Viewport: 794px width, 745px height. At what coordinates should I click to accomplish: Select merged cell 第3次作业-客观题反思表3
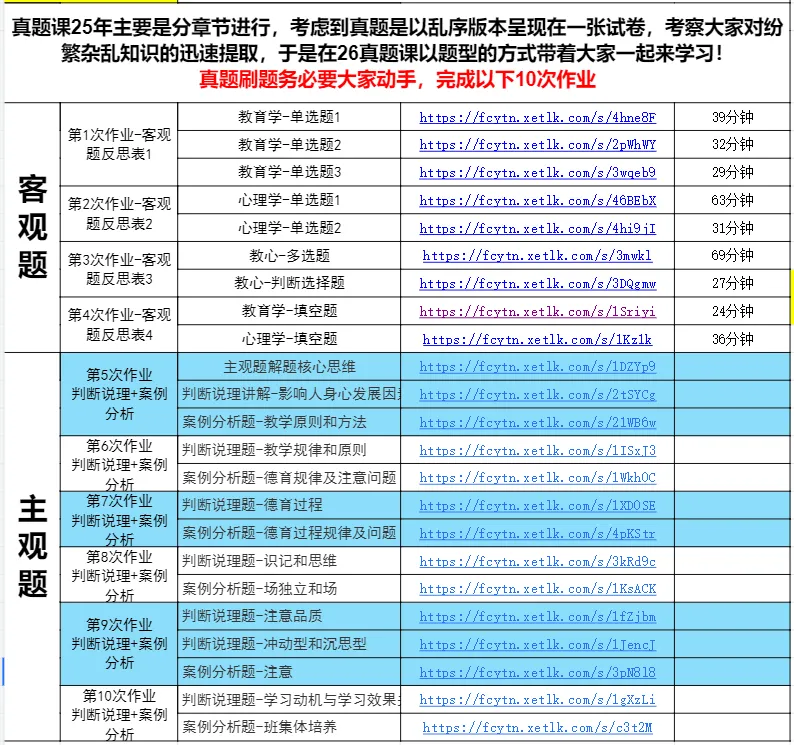[x=119, y=269]
